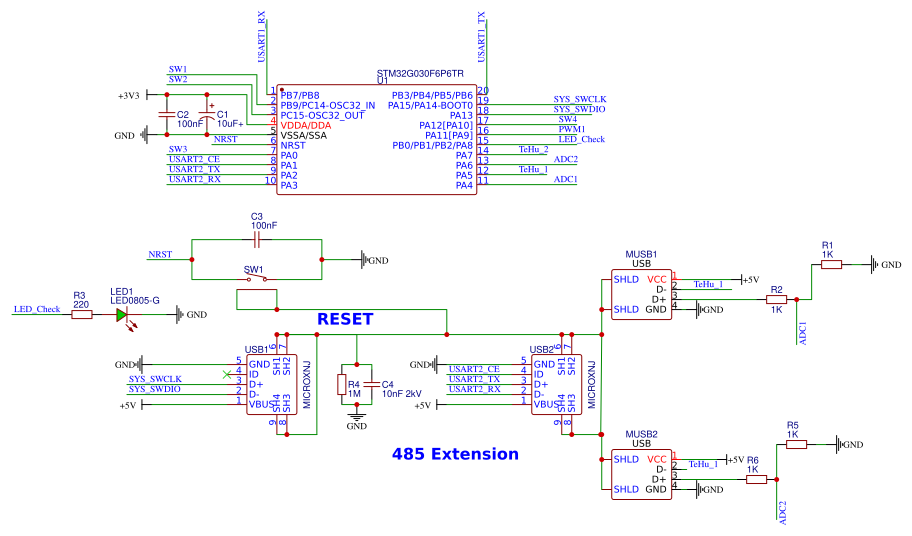Select the green LED1 diode symbol
Screen dimensions: 912x536
pos(122,315)
